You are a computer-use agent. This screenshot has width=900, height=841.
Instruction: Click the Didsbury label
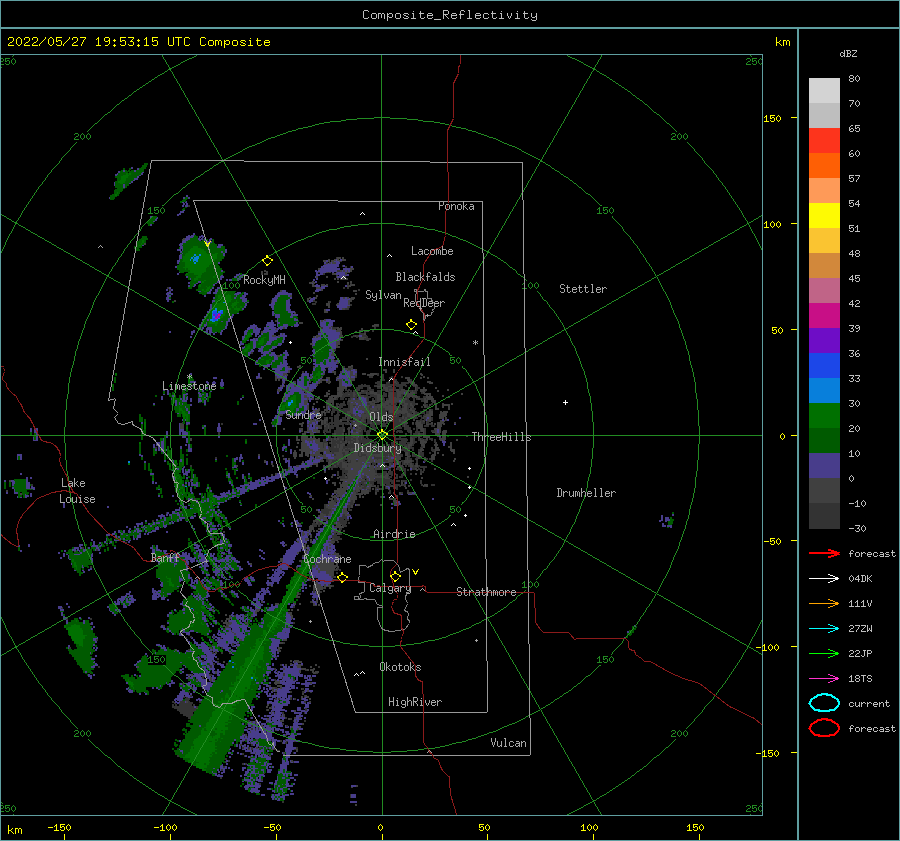pos(377,448)
